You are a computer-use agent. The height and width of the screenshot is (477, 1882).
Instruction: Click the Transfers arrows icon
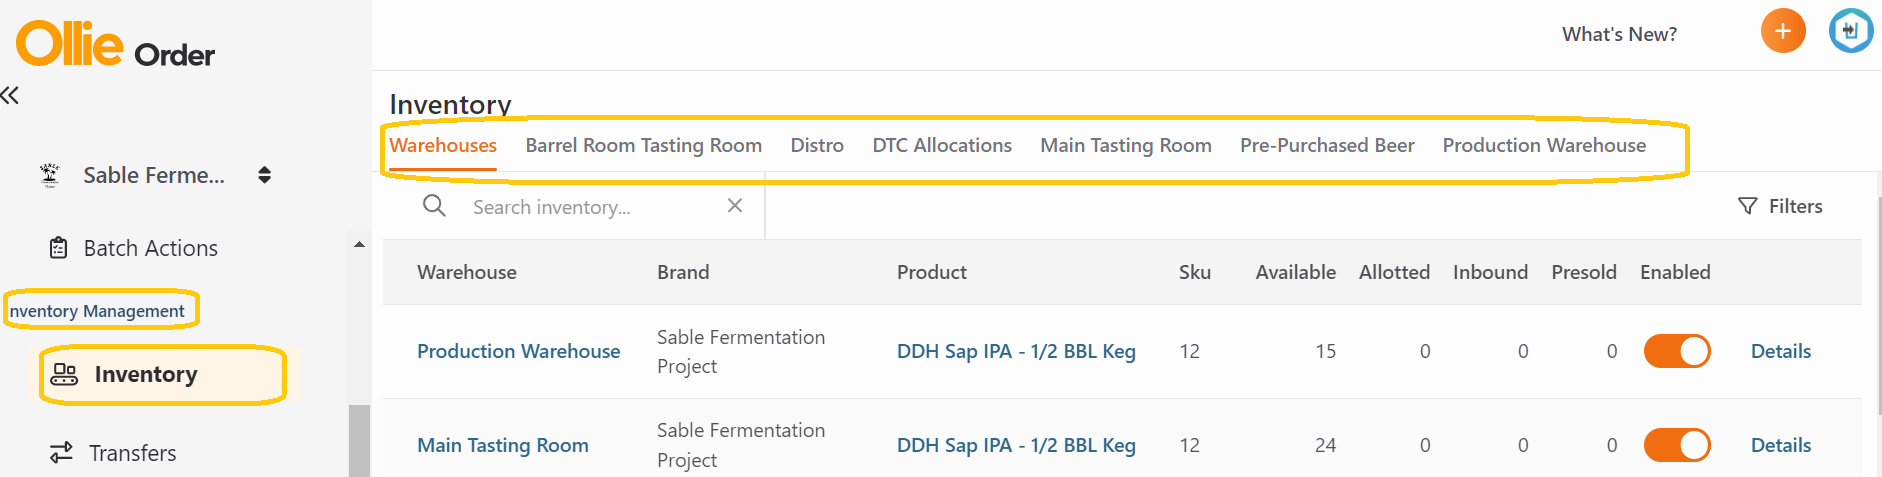coord(62,452)
